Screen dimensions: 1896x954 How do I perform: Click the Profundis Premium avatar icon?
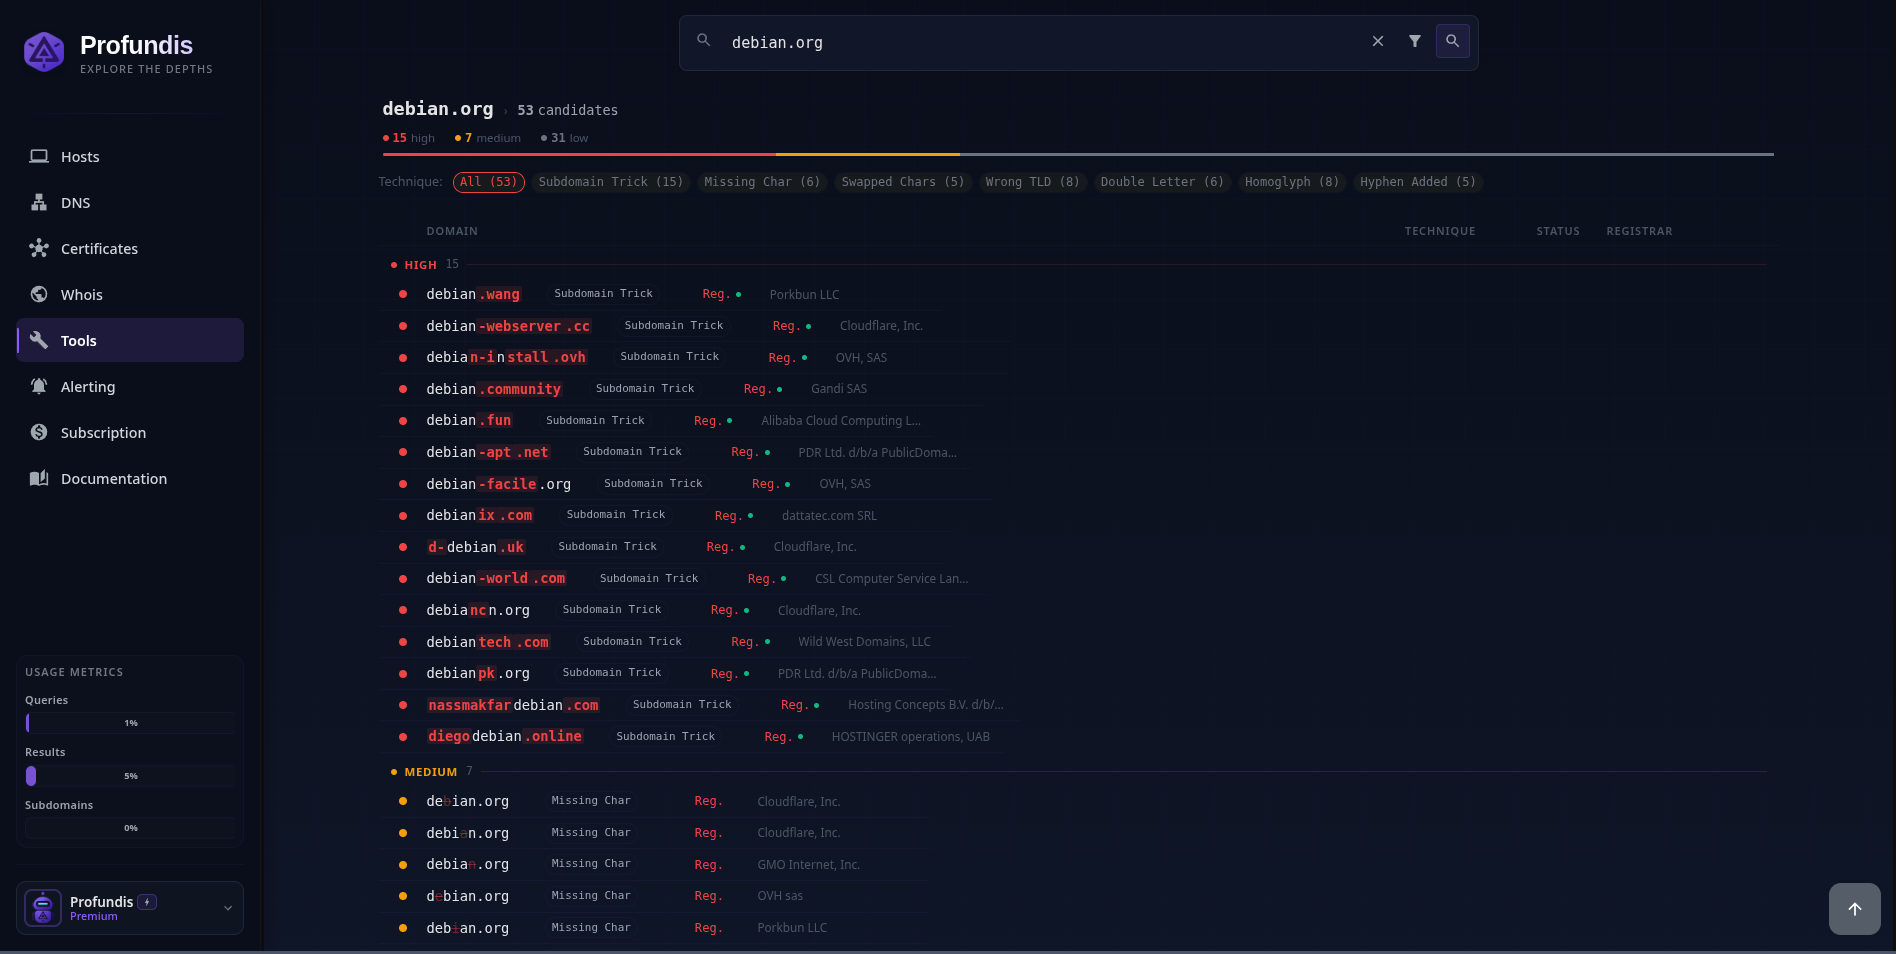click(43, 908)
